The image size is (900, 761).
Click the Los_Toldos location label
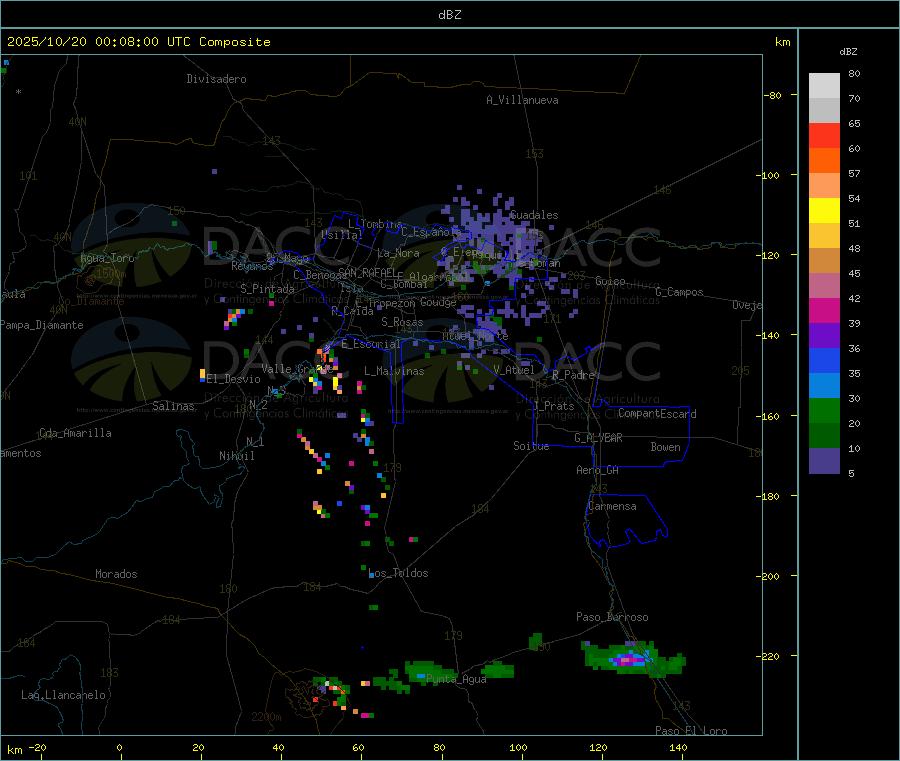[x=398, y=573]
